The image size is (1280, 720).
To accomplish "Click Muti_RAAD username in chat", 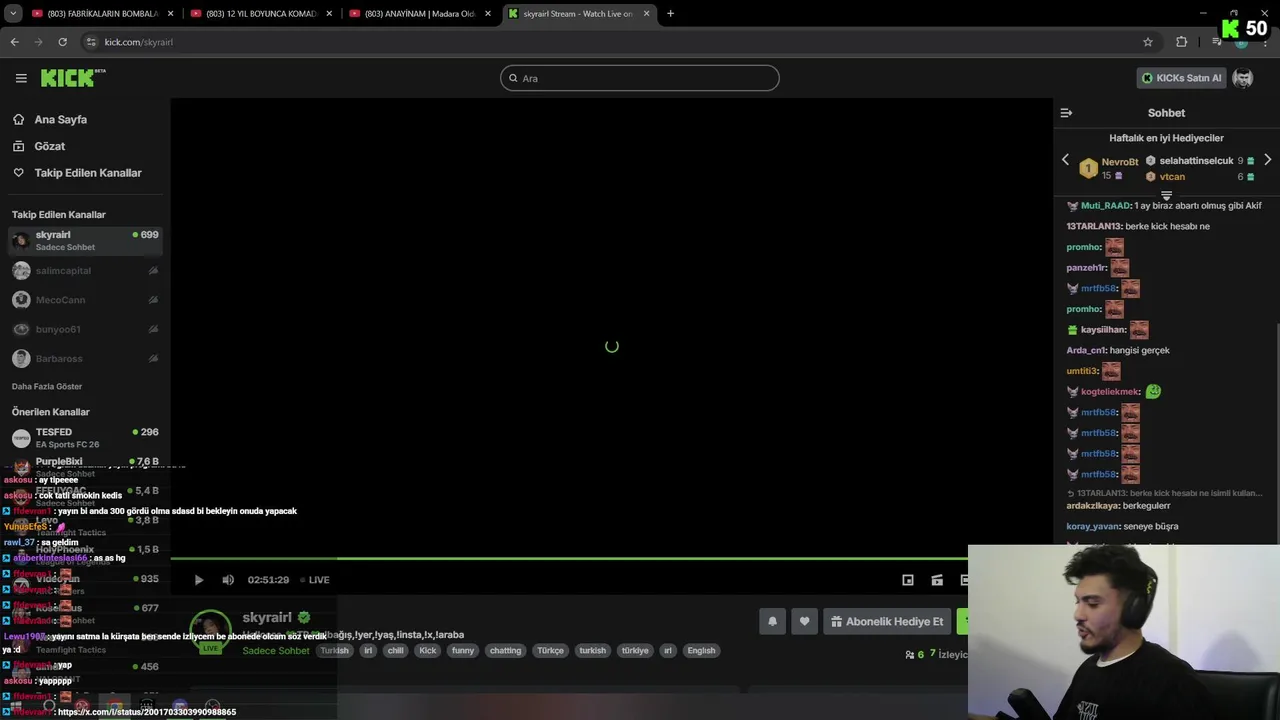I will point(1105,206).
